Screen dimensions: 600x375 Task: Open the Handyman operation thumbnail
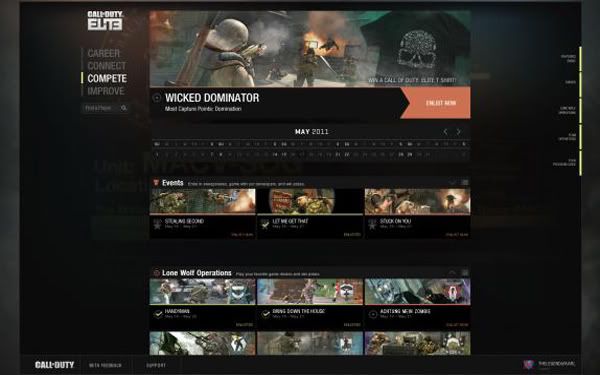tap(202, 292)
